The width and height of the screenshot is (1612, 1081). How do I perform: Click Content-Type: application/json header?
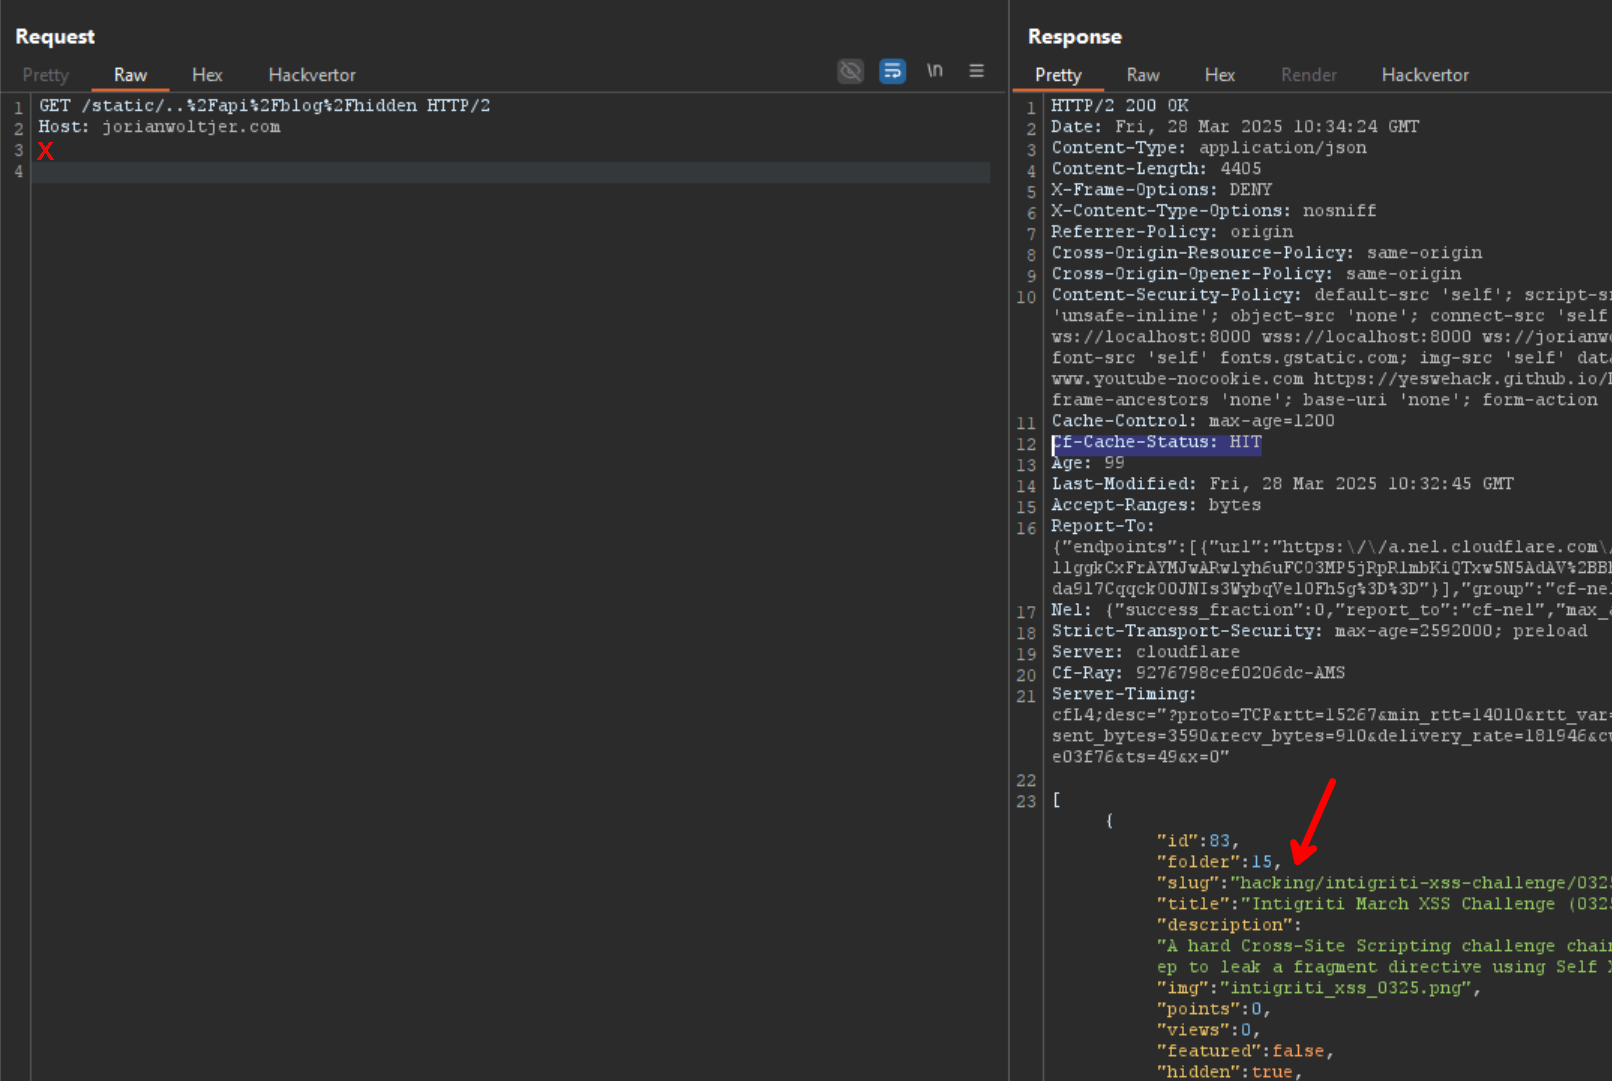1209,148
